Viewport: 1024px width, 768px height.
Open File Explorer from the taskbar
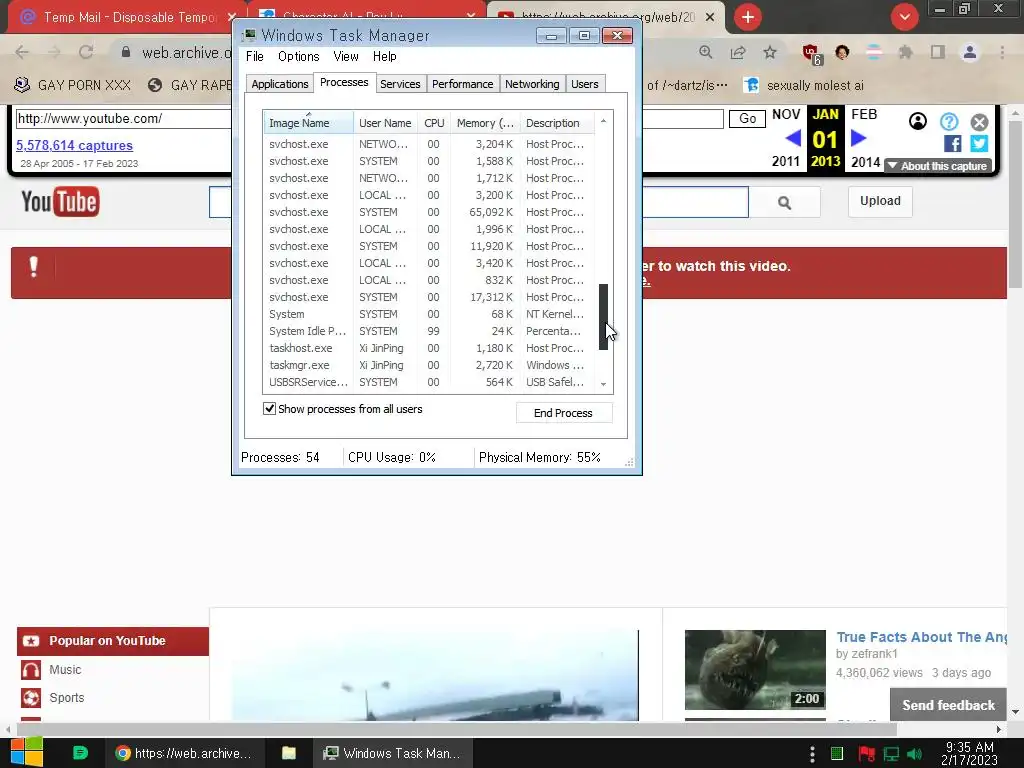[289, 753]
